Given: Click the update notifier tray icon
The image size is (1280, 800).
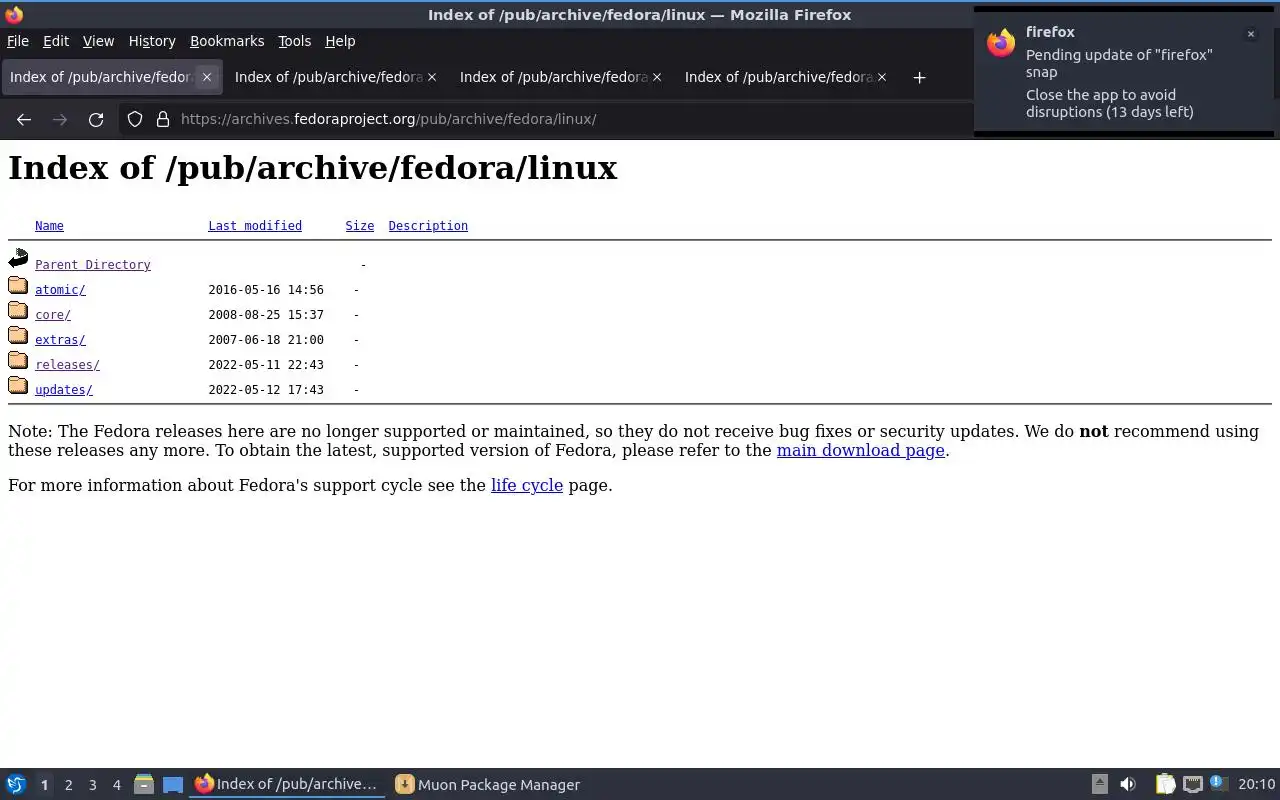Looking at the screenshot, I should tap(1218, 784).
